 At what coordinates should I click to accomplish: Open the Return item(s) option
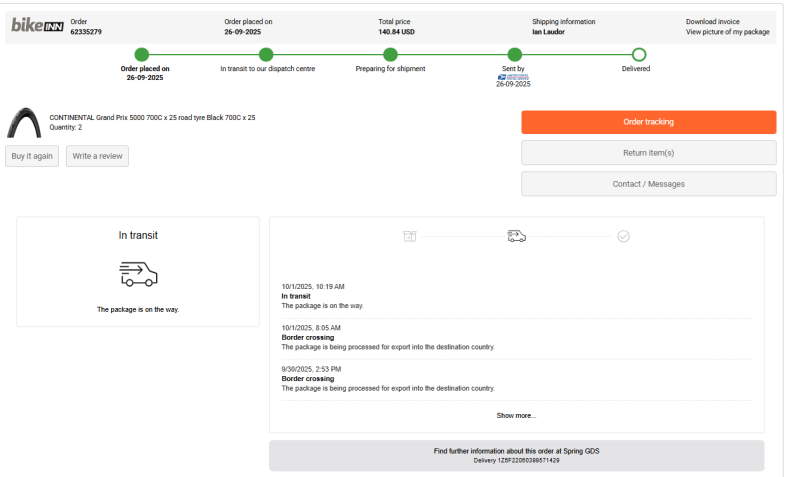[x=648, y=153]
